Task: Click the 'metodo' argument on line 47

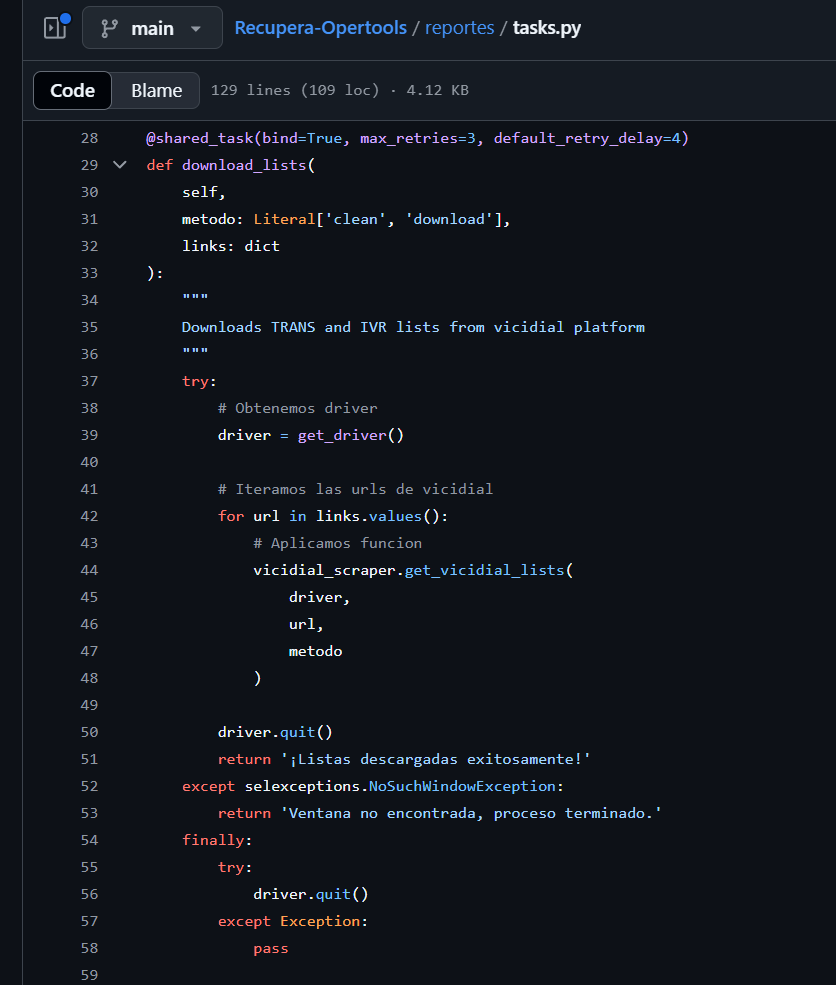Action: point(315,651)
